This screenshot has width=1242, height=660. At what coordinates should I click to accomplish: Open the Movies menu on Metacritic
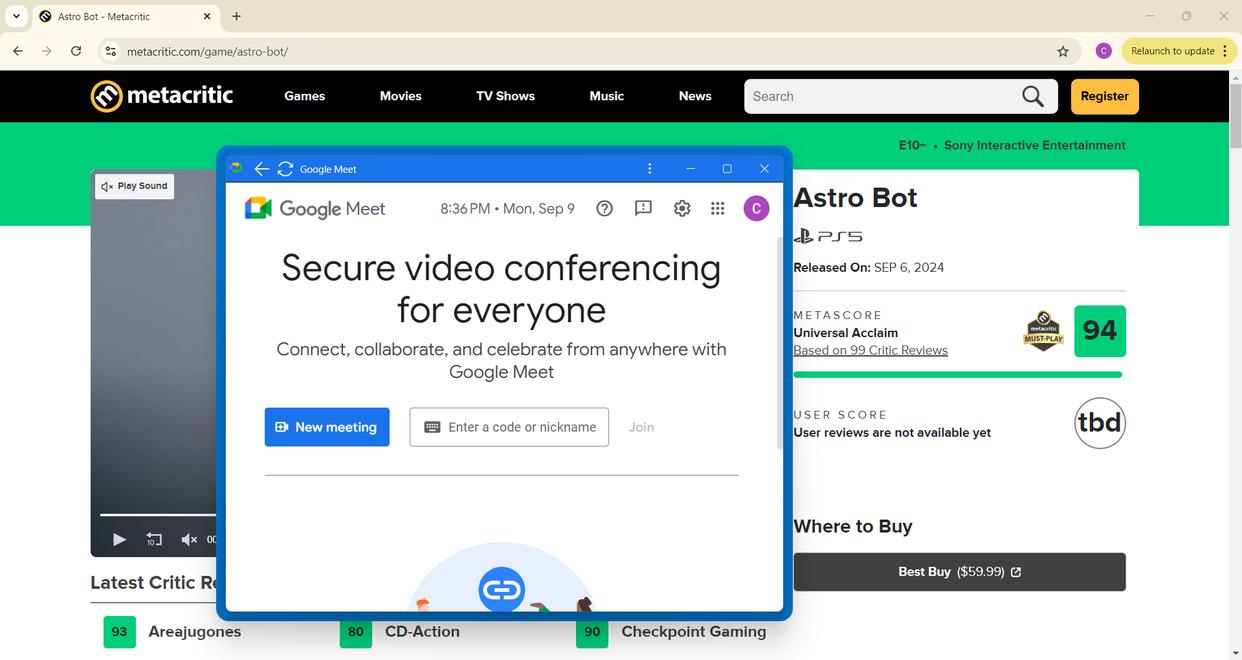(400, 96)
